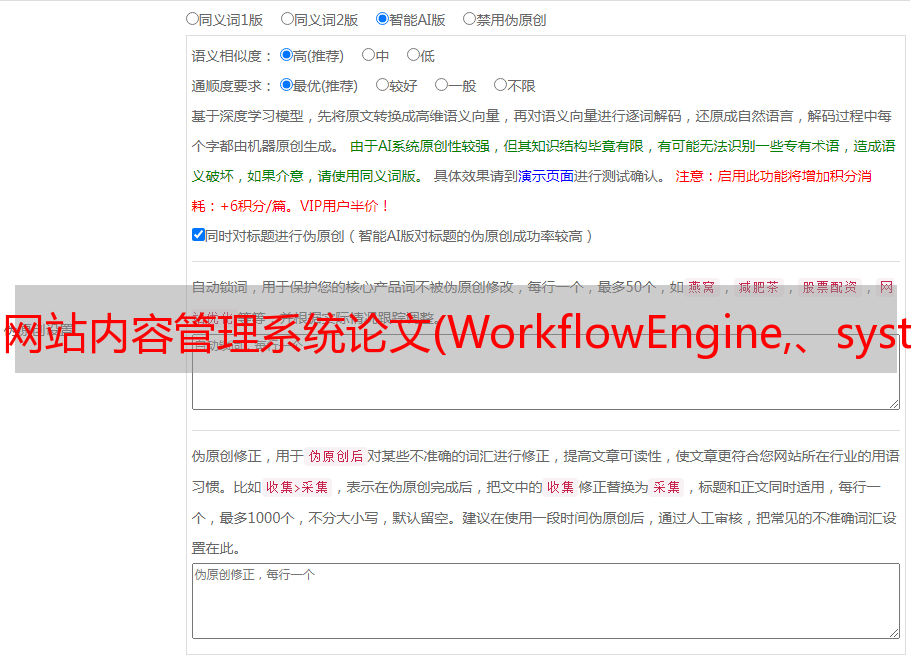The image size is (911, 658).
Task: Set 通顺度要求 to 较好
Action: 382,85
